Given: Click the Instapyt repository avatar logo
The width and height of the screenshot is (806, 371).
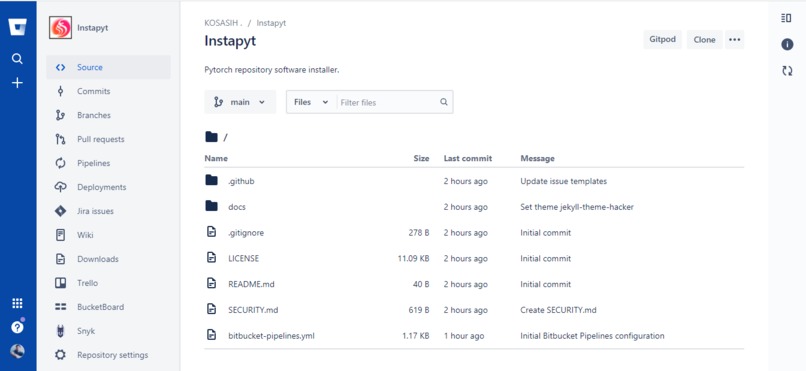Looking at the screenshot, I should (61, 28).
